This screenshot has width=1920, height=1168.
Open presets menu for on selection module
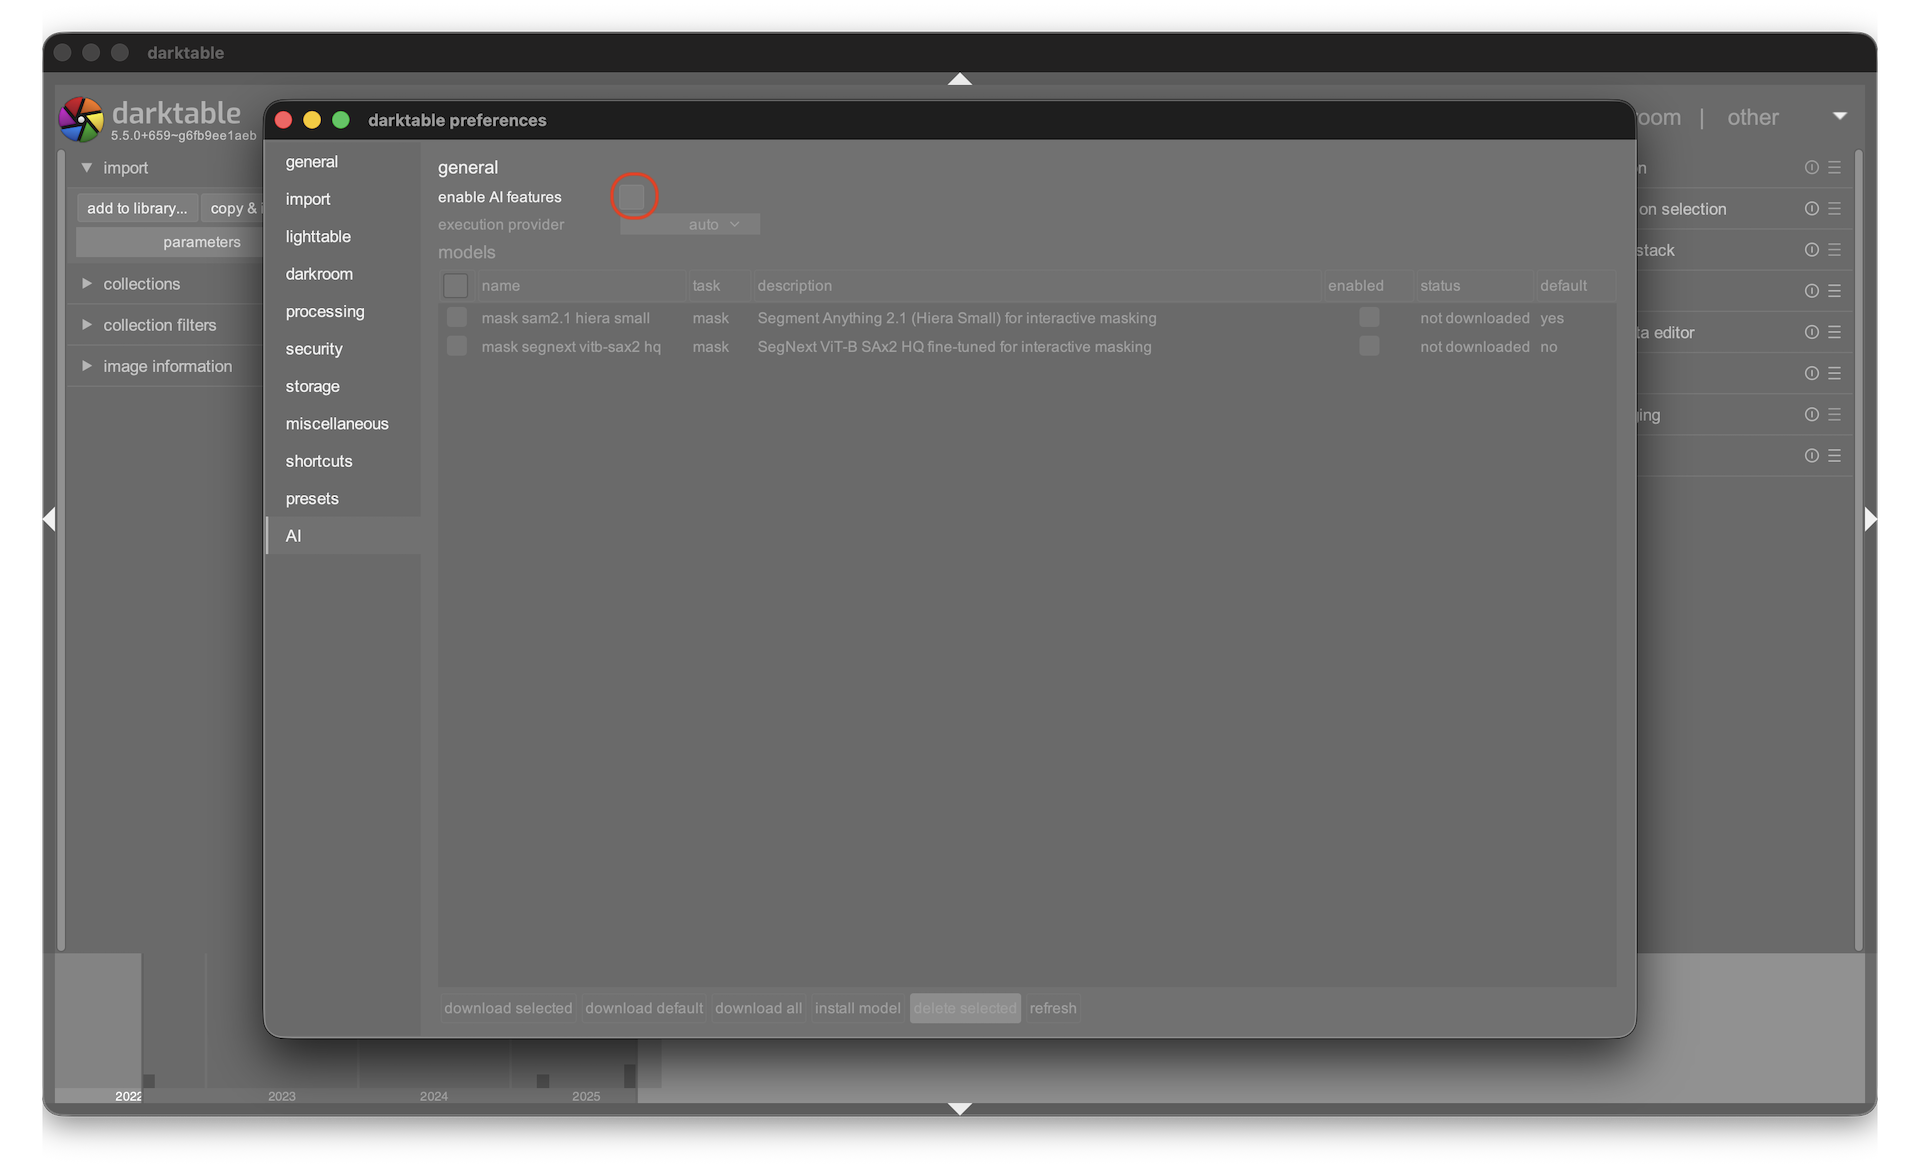point(1834,209)
